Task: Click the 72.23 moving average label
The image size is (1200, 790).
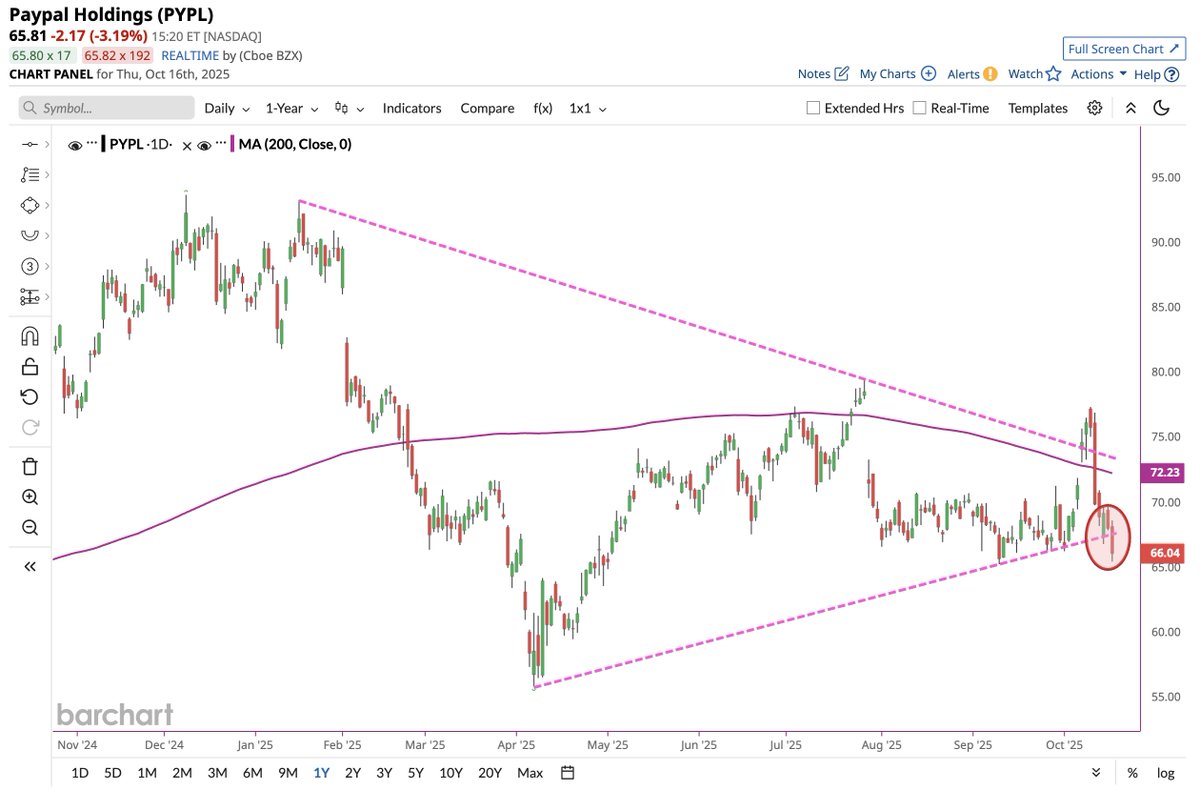Action: pos(1162,471)
